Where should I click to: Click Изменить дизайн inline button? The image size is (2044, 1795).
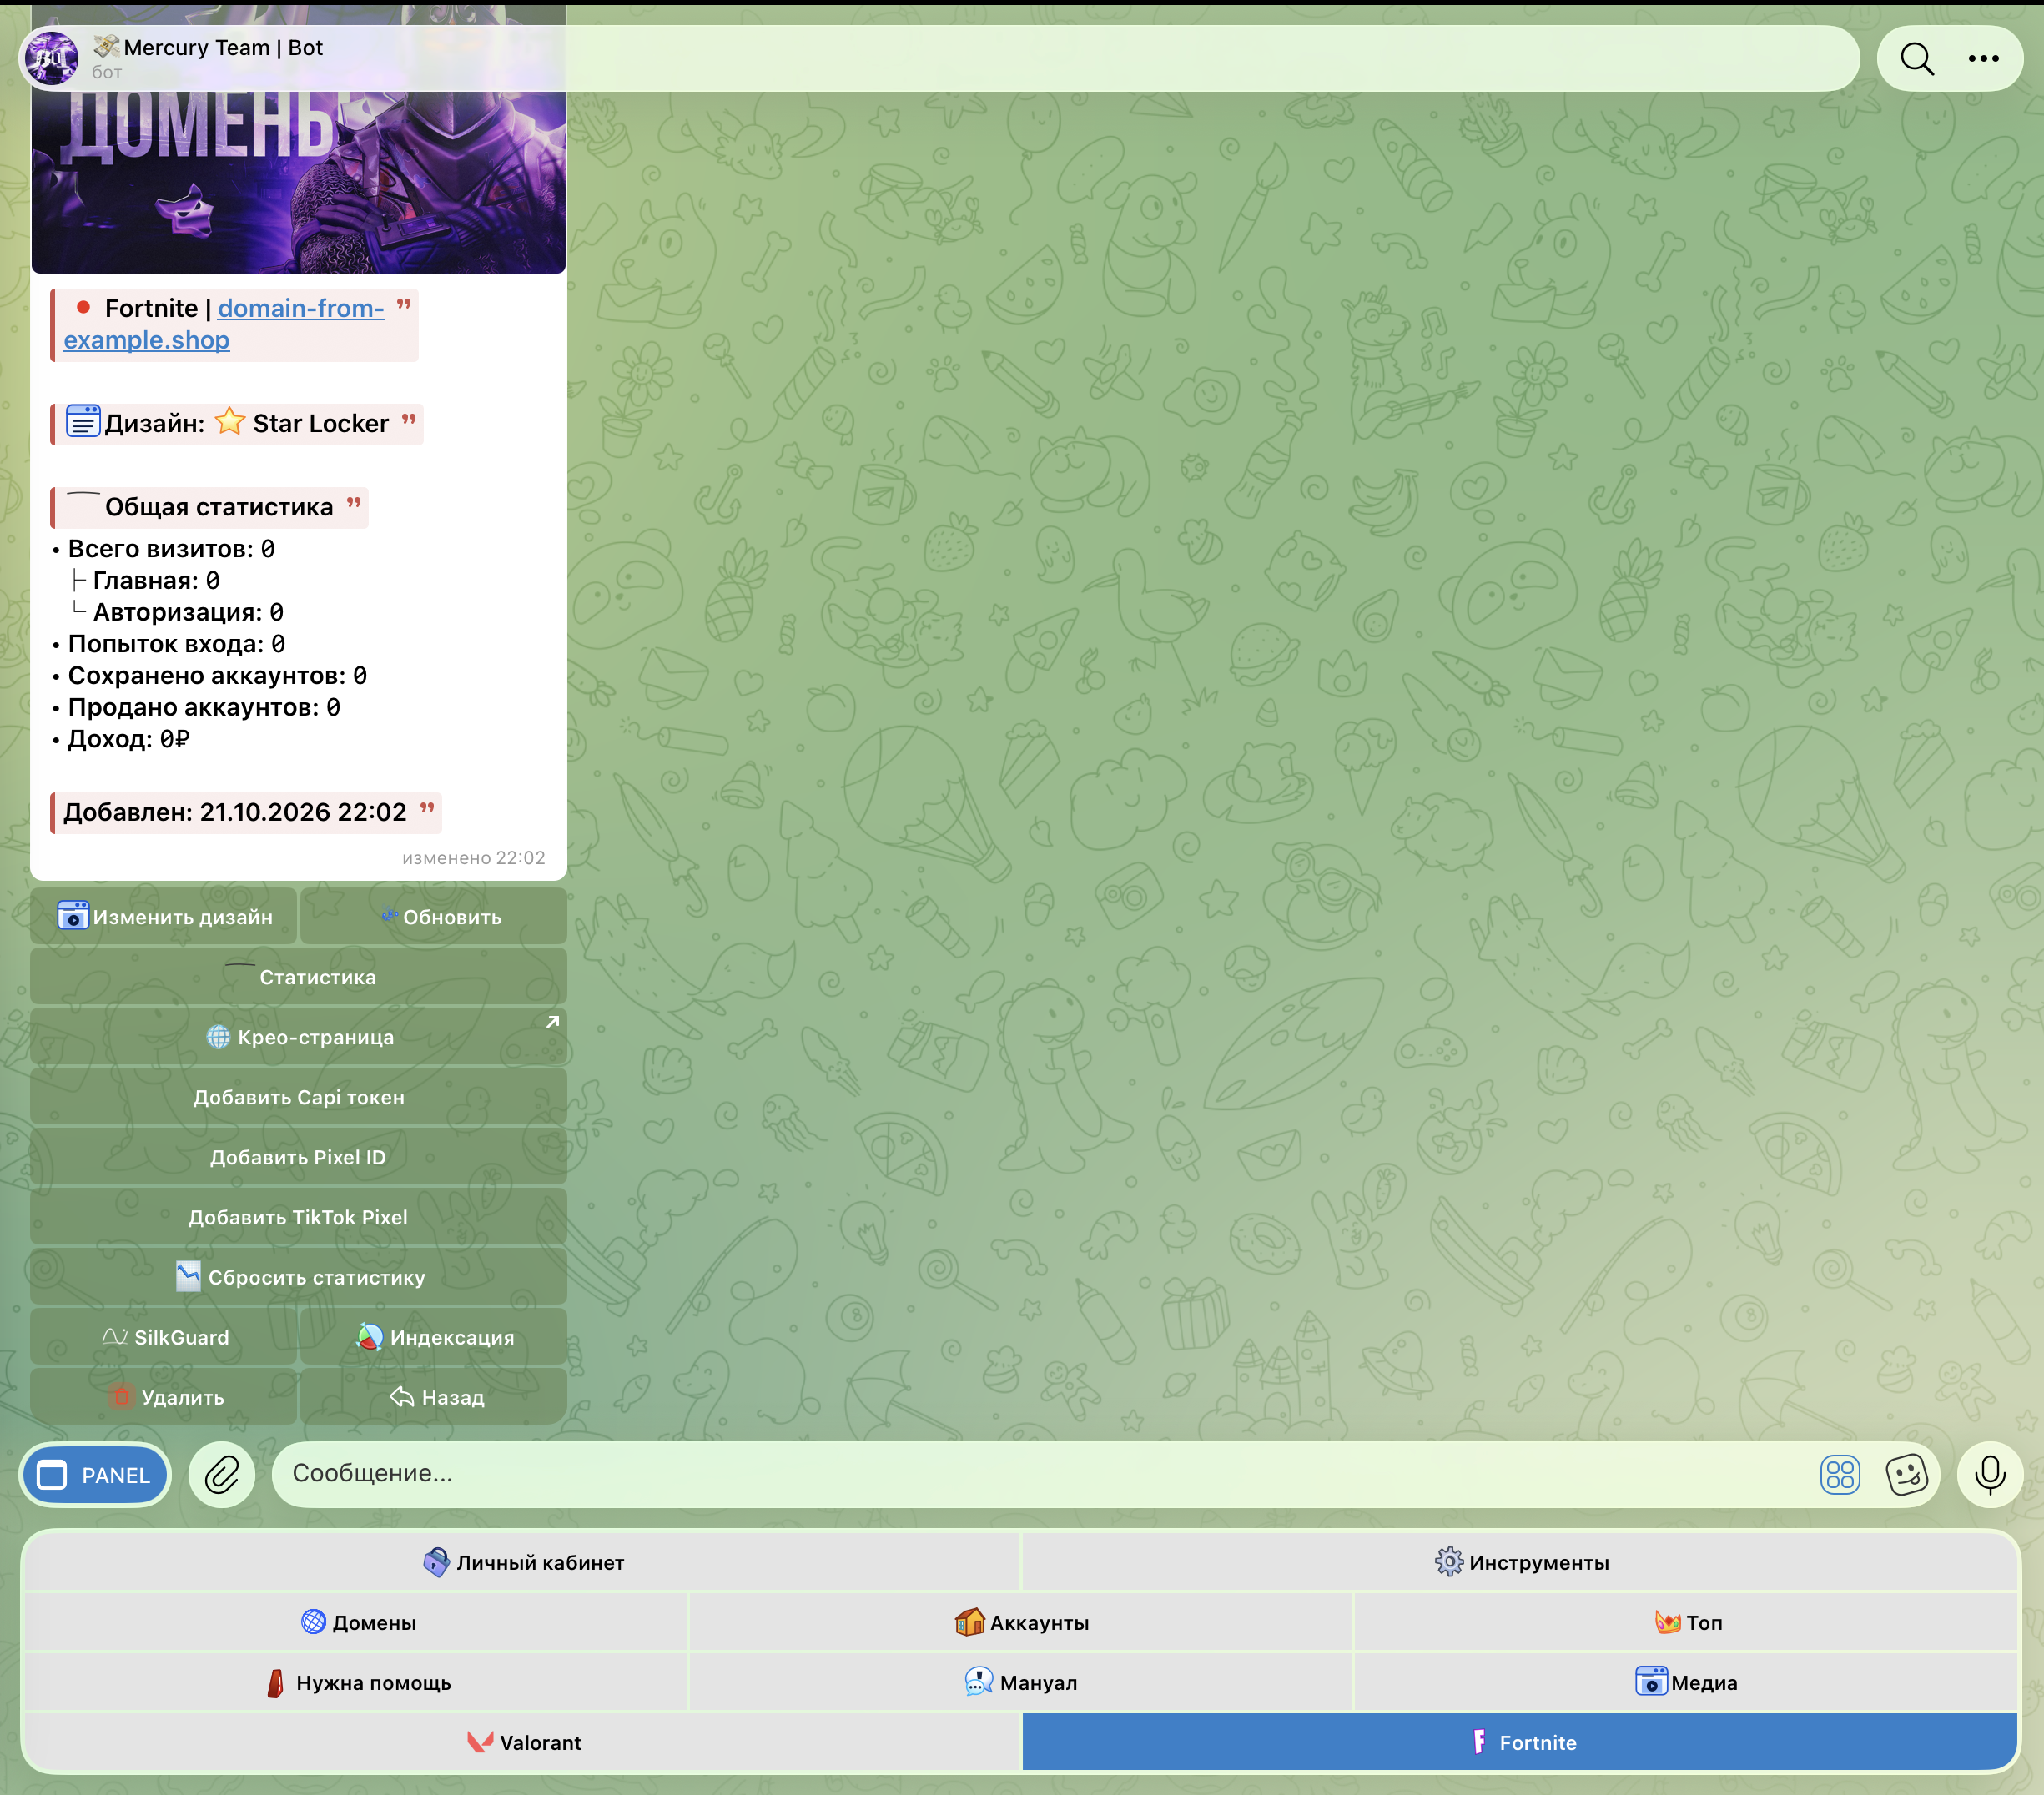[x=164, y=916]
